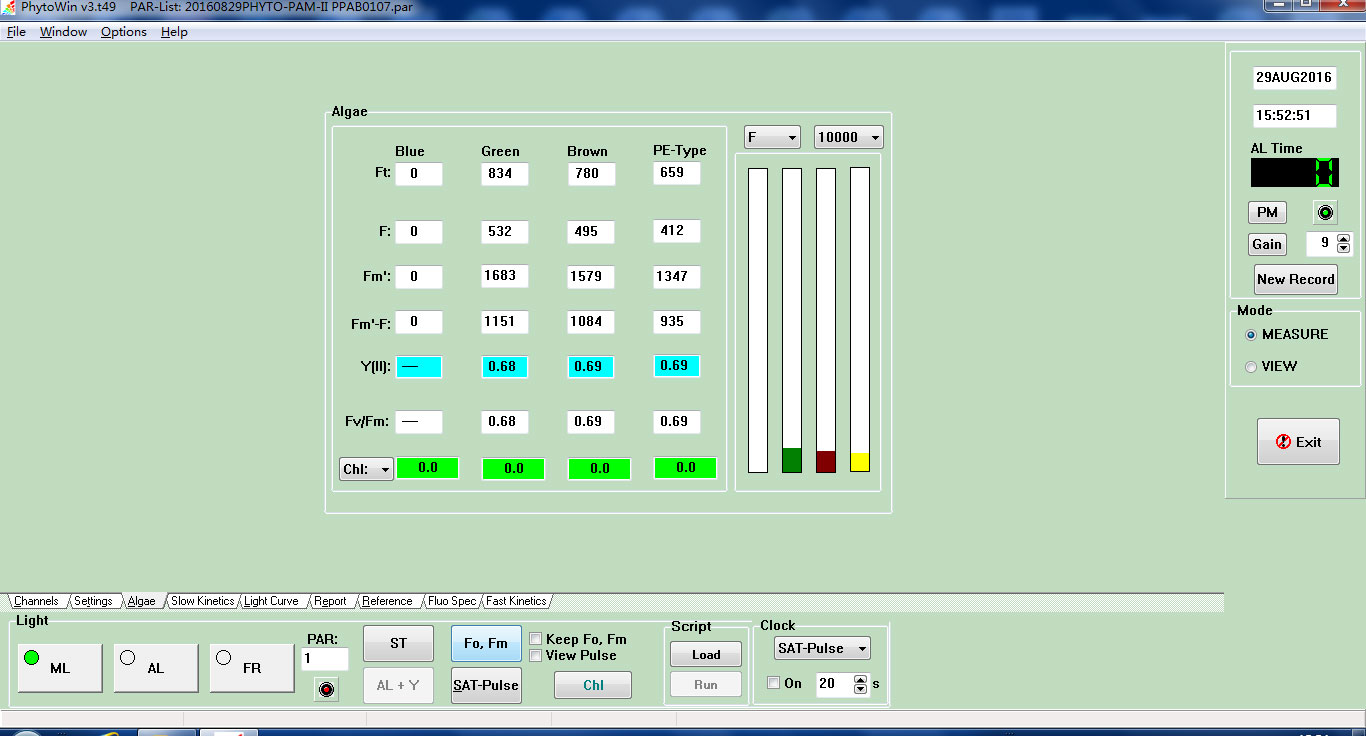Enable the View Pulse checkbox

click(x=536, y=656)
